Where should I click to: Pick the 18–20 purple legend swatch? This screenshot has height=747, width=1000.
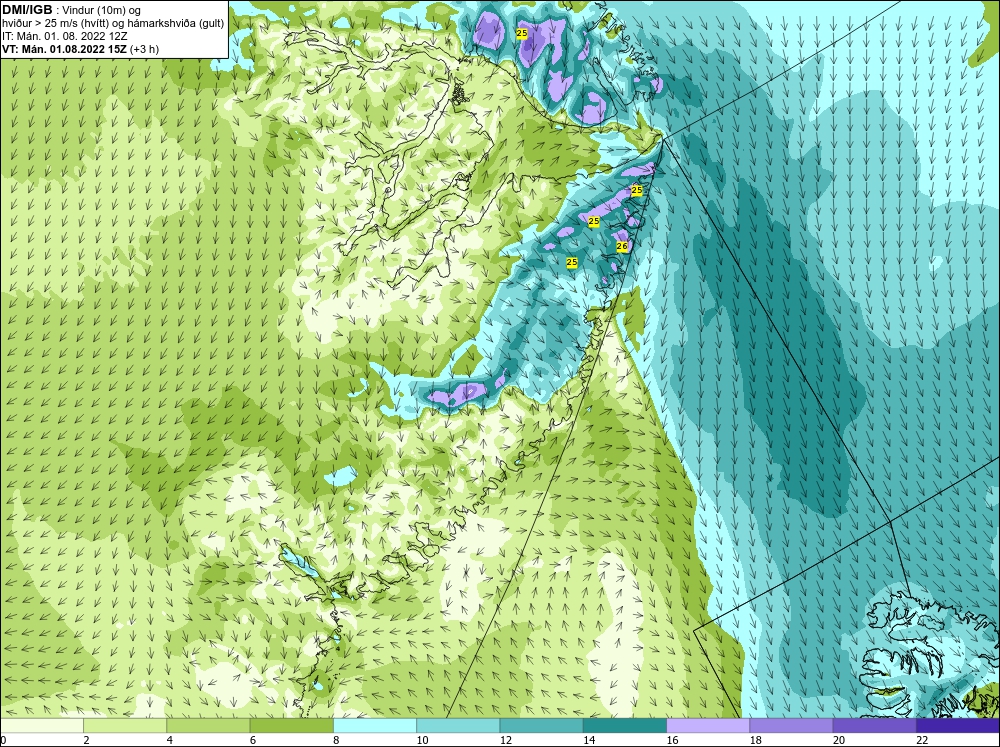(791, 725)
